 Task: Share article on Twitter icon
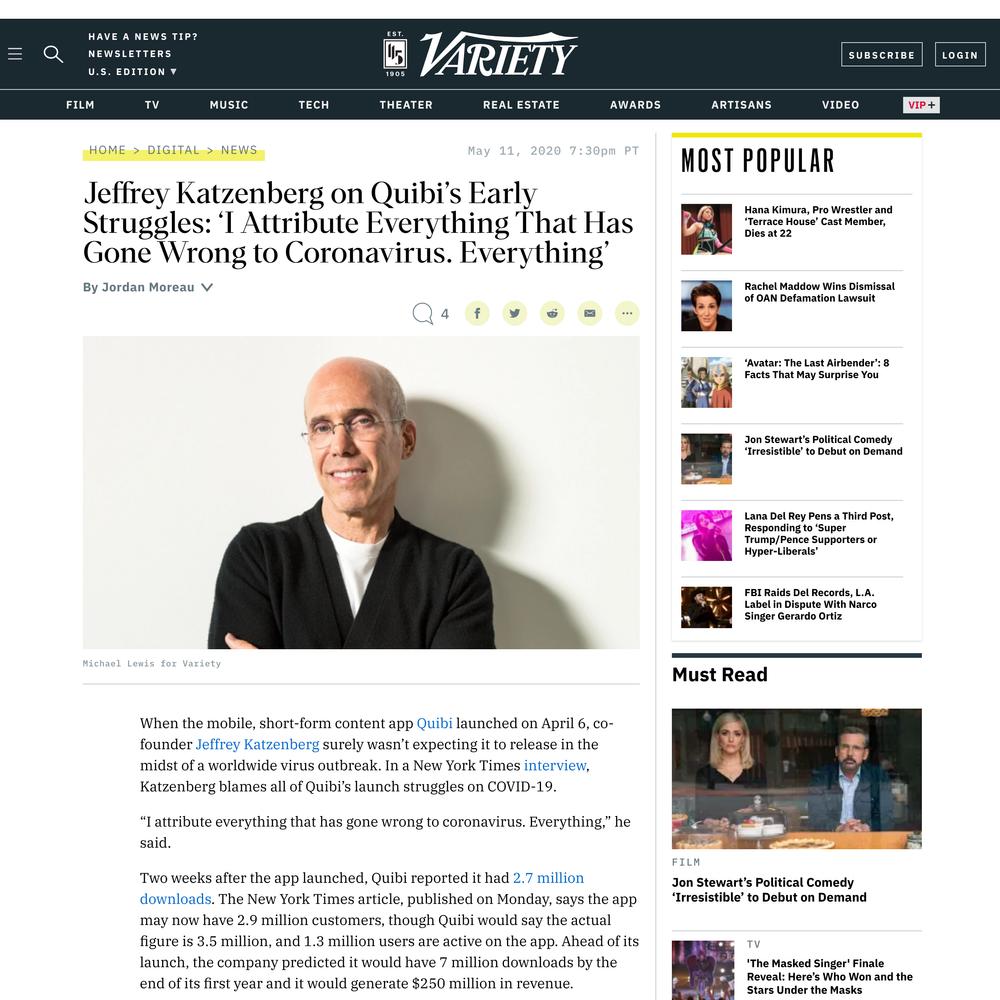pos(515,313)
